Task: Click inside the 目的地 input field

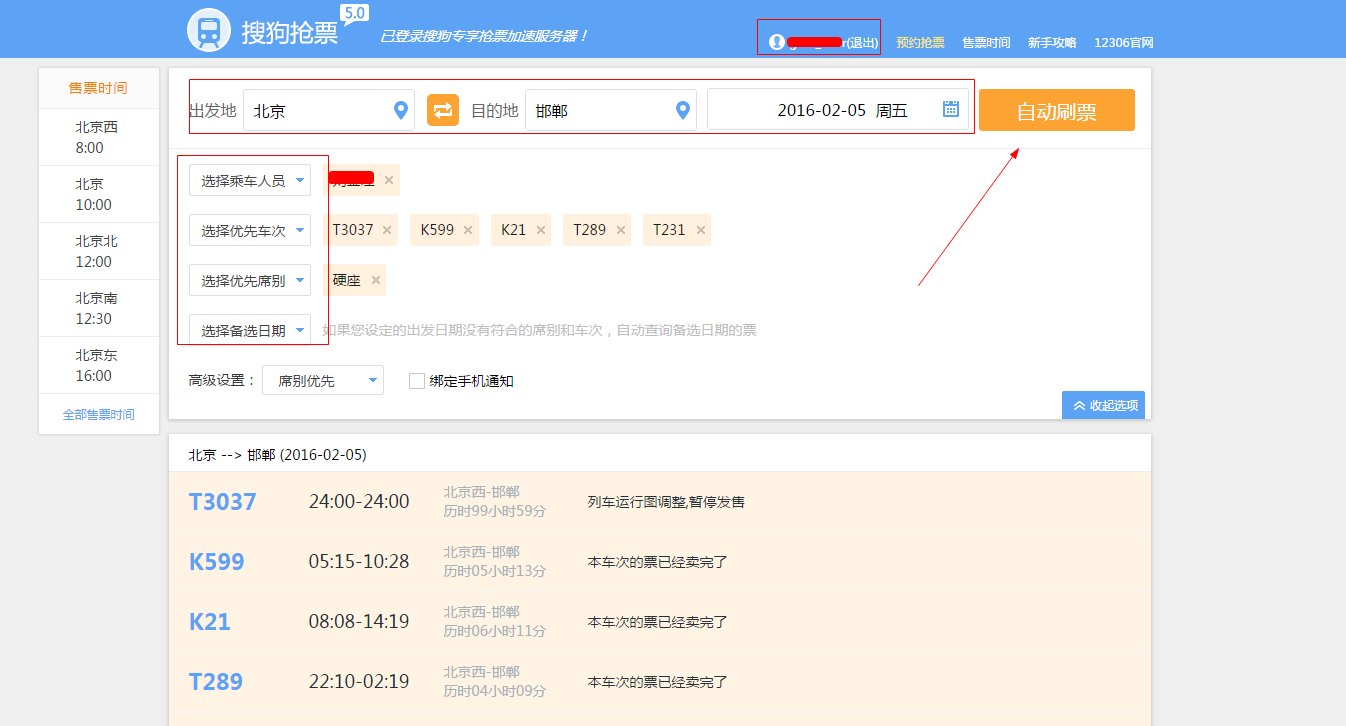Action: 600,110
